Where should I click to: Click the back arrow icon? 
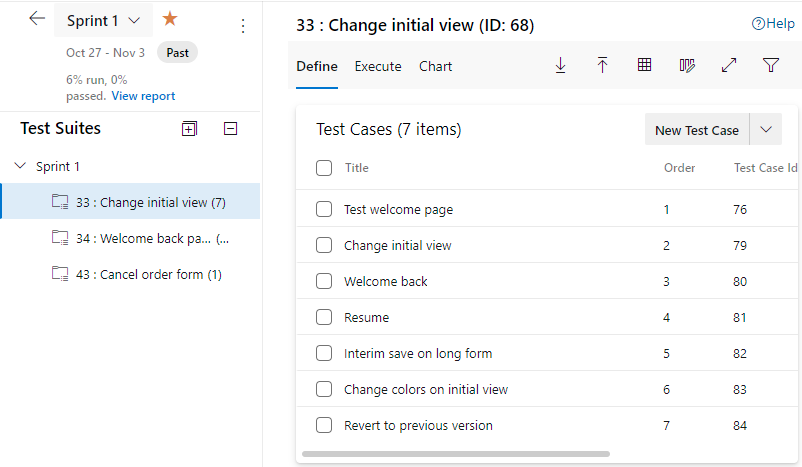point(38,19)
